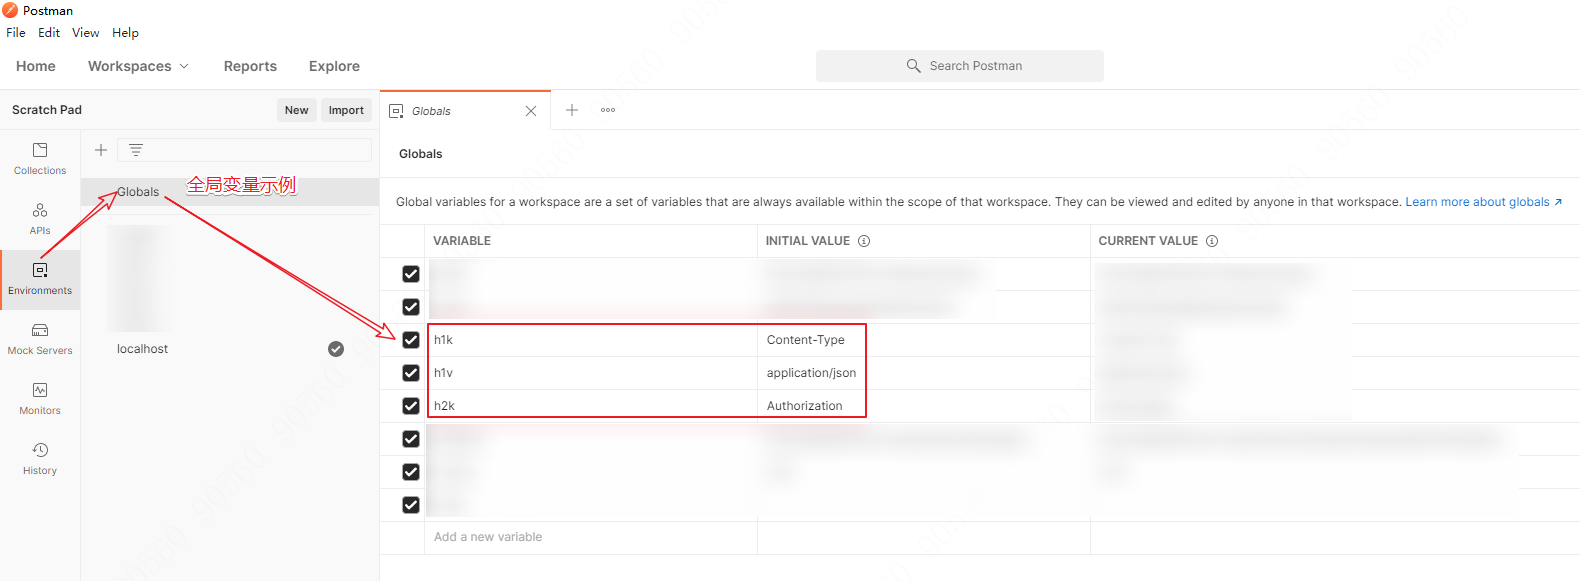Click the filter icon in sidebar search

(136, 150)
